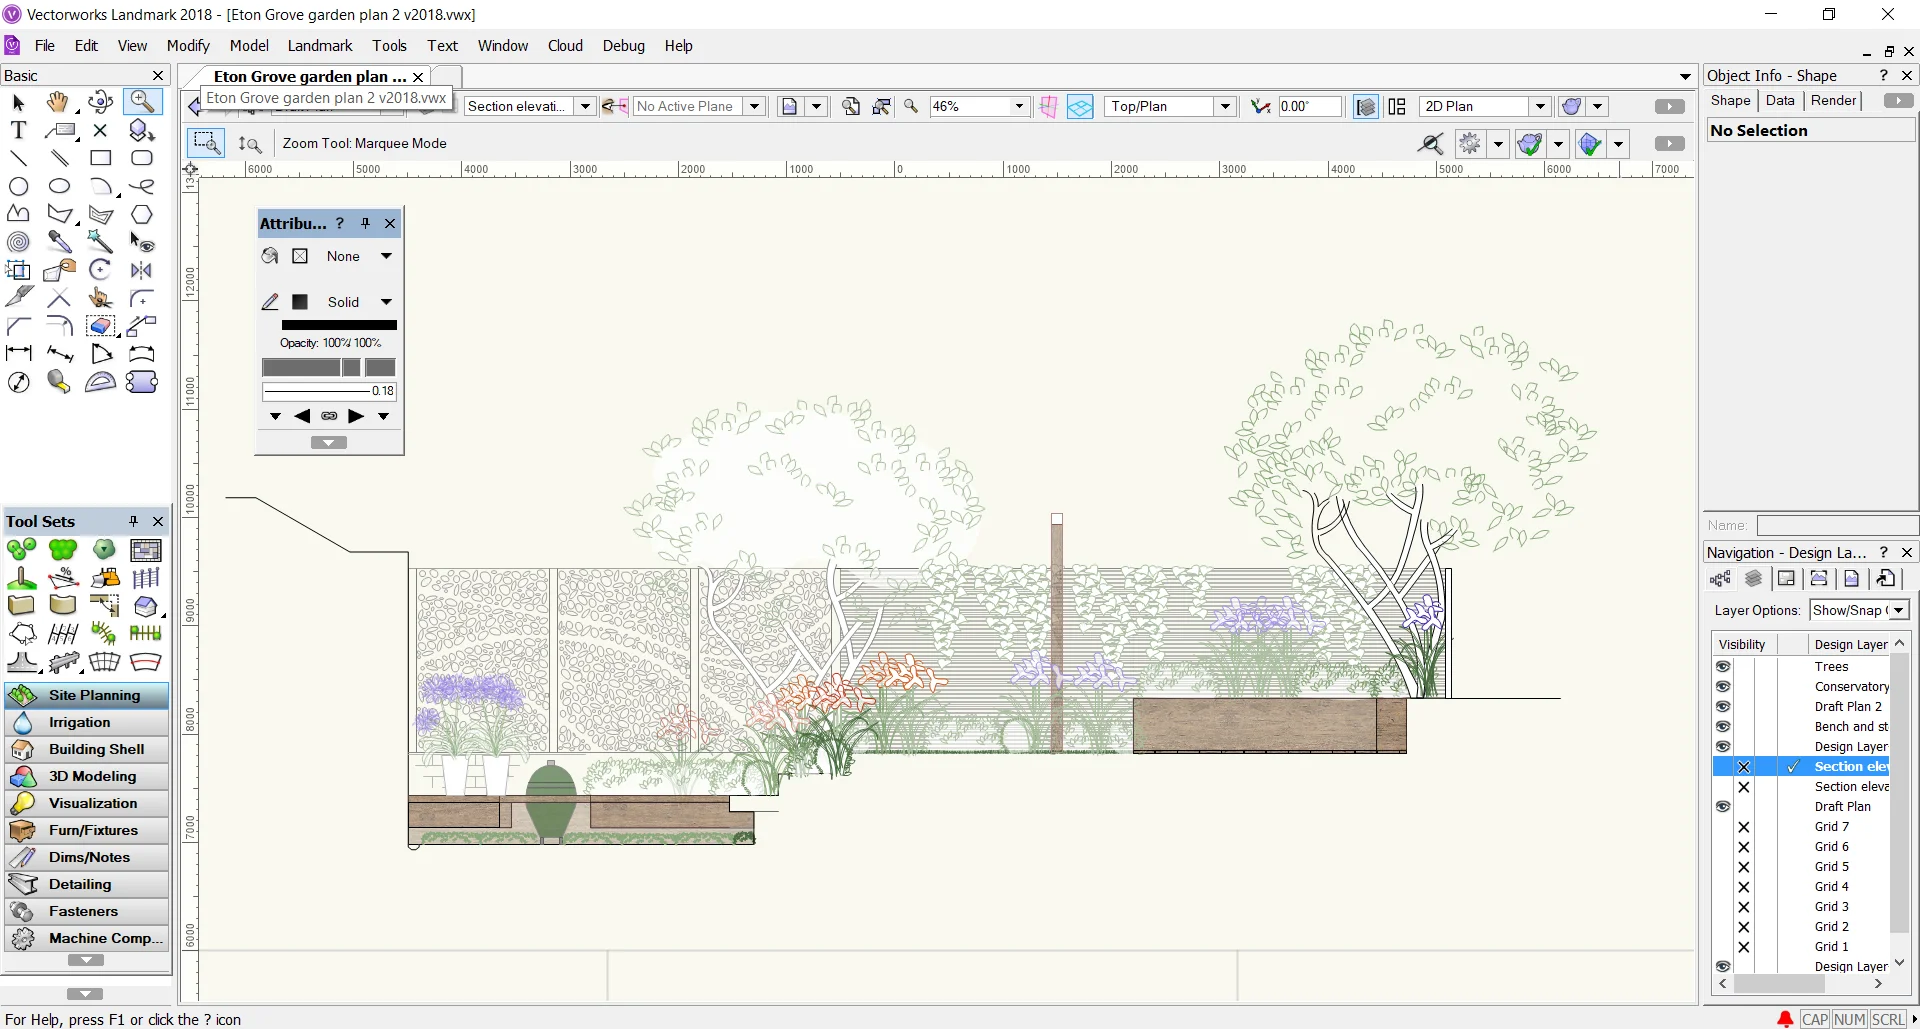Select the Callout tool

pyautogui.click(x=60, y=130)
